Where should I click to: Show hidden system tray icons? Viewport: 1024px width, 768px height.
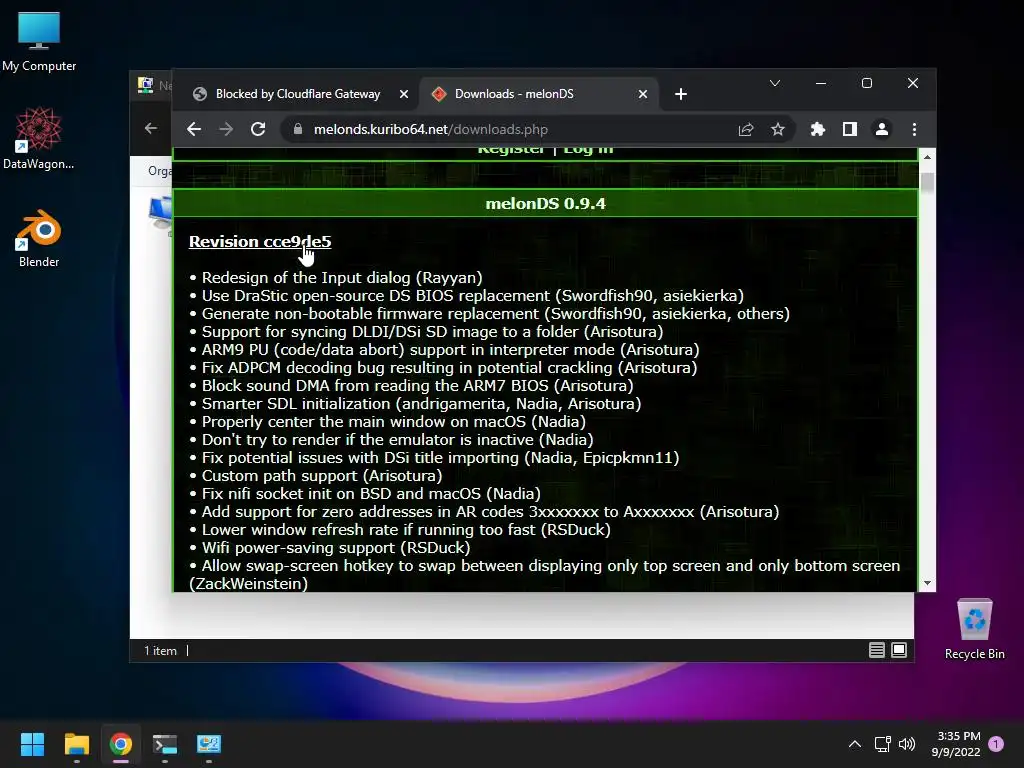[854, 744]
